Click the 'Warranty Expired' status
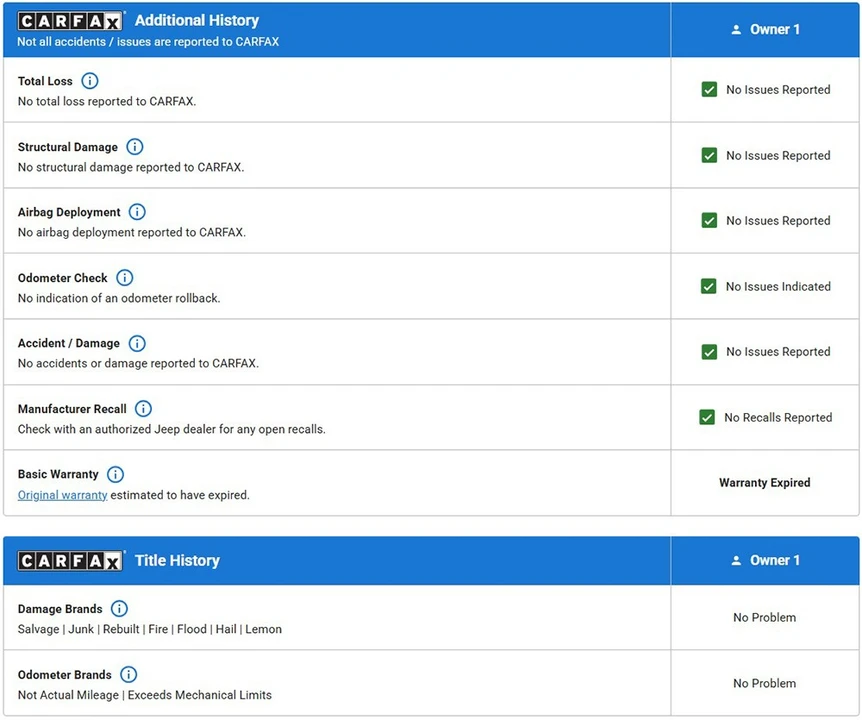This screenshot has width=862, height=720. pos(765,483)
